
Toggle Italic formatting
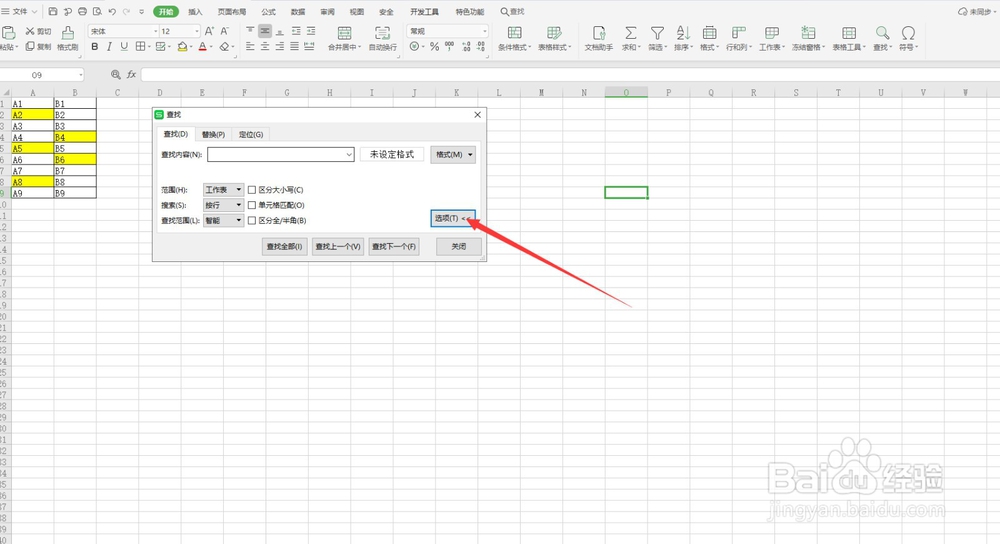109,46
